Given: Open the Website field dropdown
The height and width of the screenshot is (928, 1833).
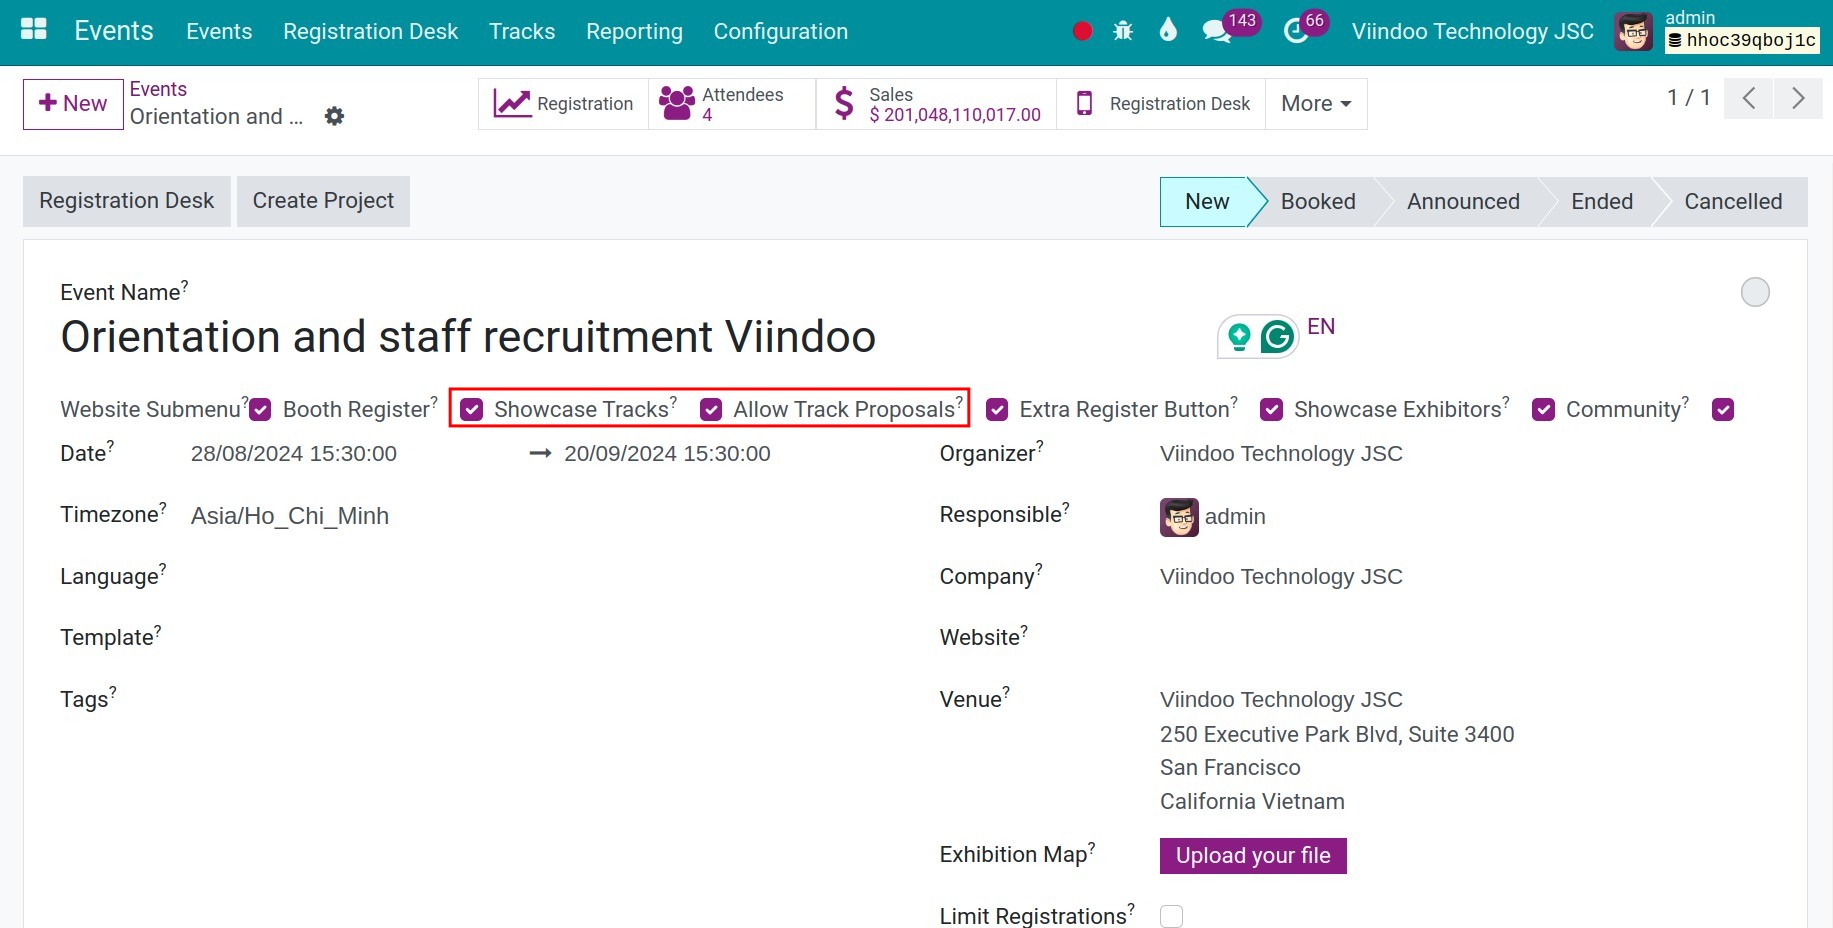Looking at the screenshot, I should pos(1465,638).
